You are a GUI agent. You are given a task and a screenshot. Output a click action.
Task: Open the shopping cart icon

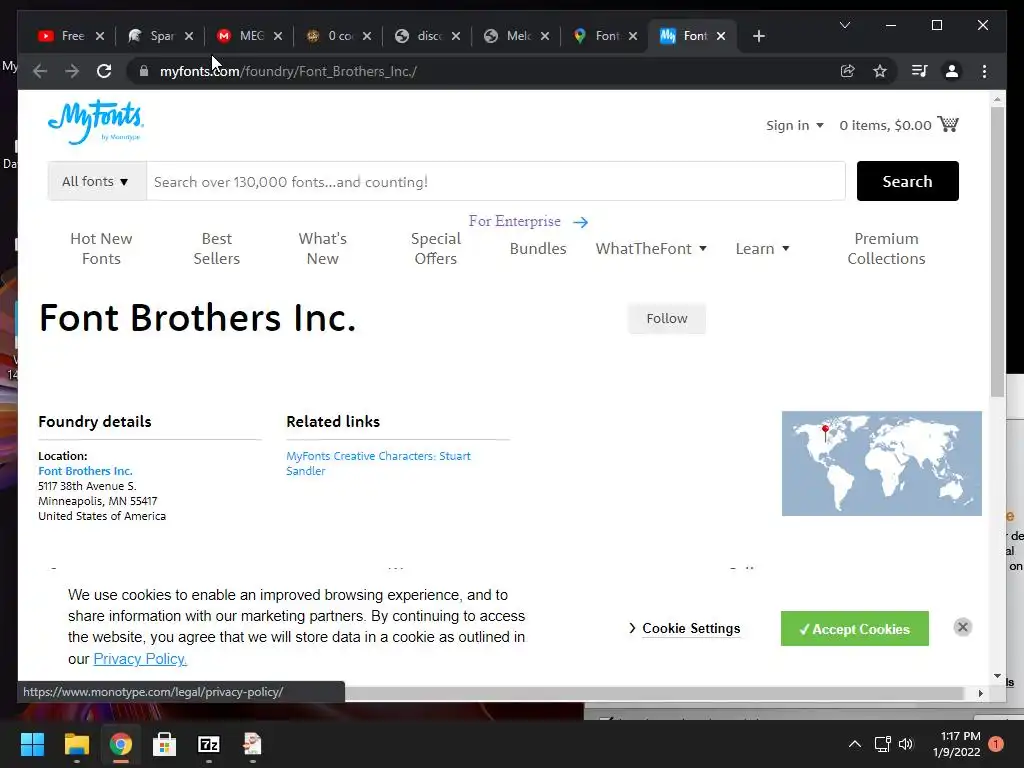(x=948, y=124)
